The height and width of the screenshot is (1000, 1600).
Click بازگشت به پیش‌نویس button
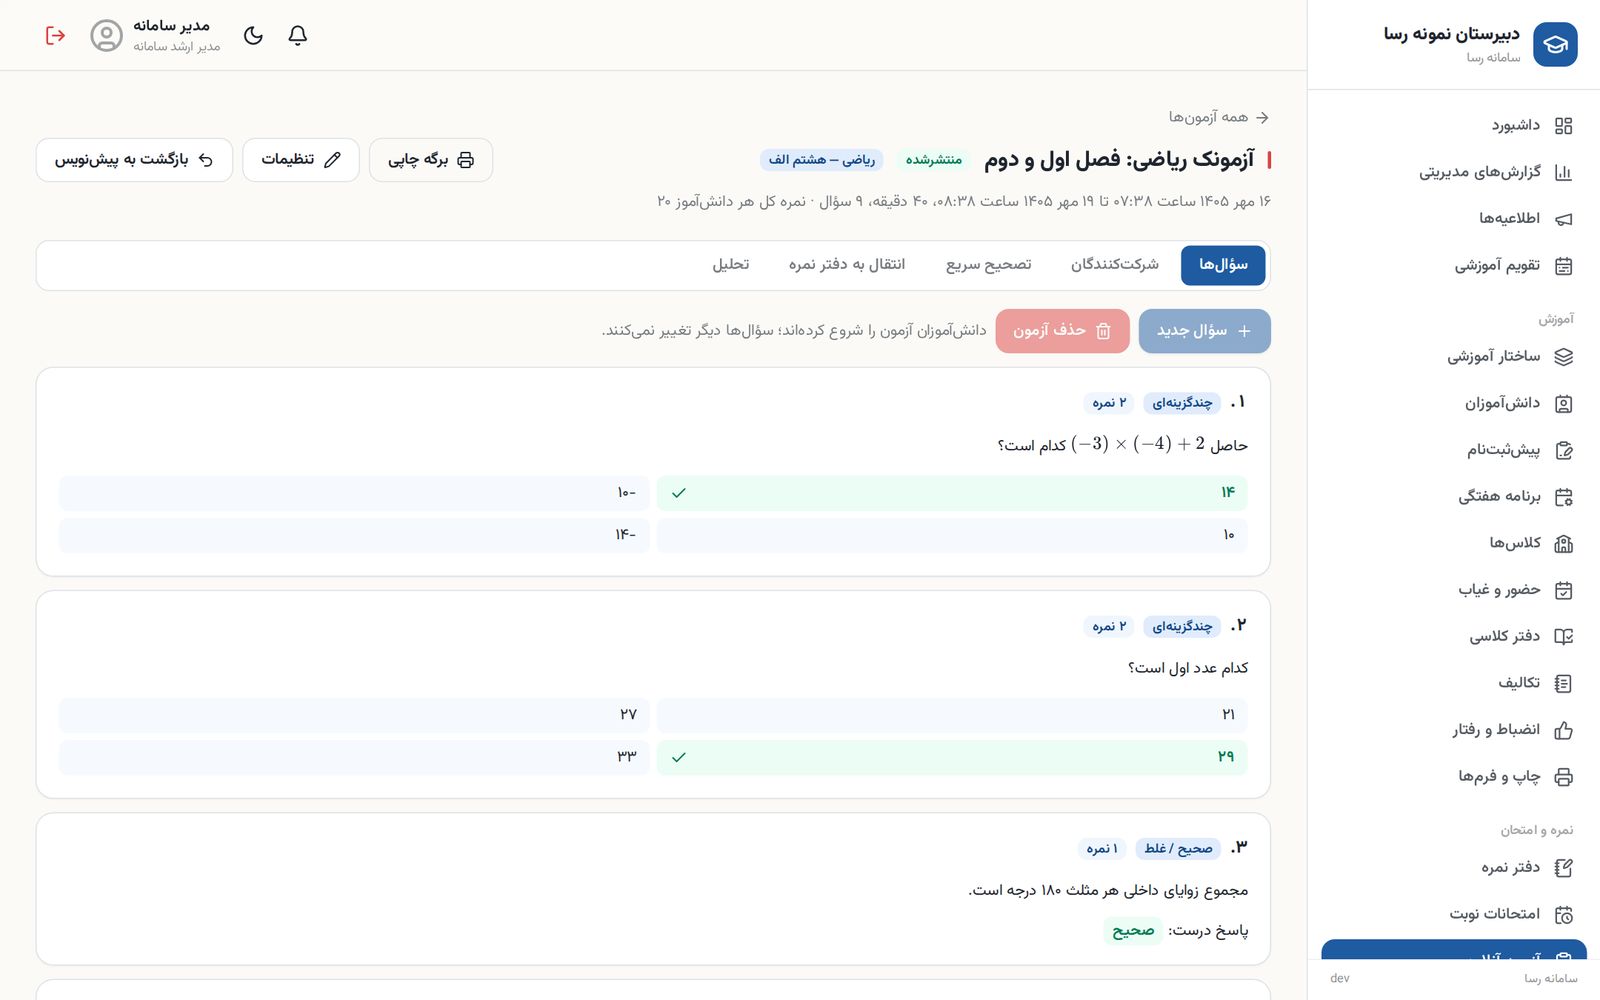coord(134,160)
